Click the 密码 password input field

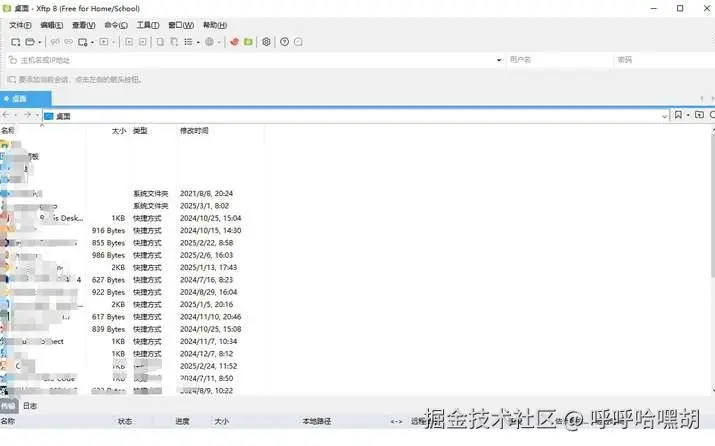pos(665,60)
